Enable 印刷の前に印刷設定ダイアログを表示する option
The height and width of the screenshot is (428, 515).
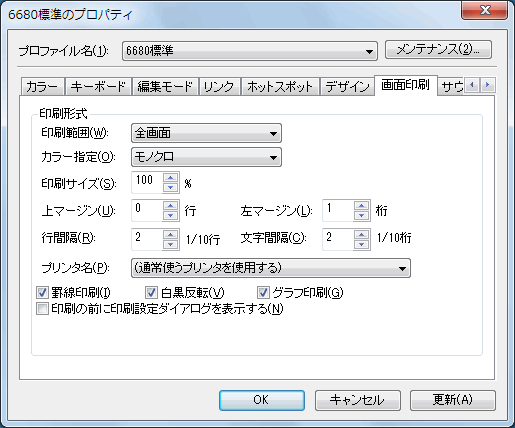[42, 309]
